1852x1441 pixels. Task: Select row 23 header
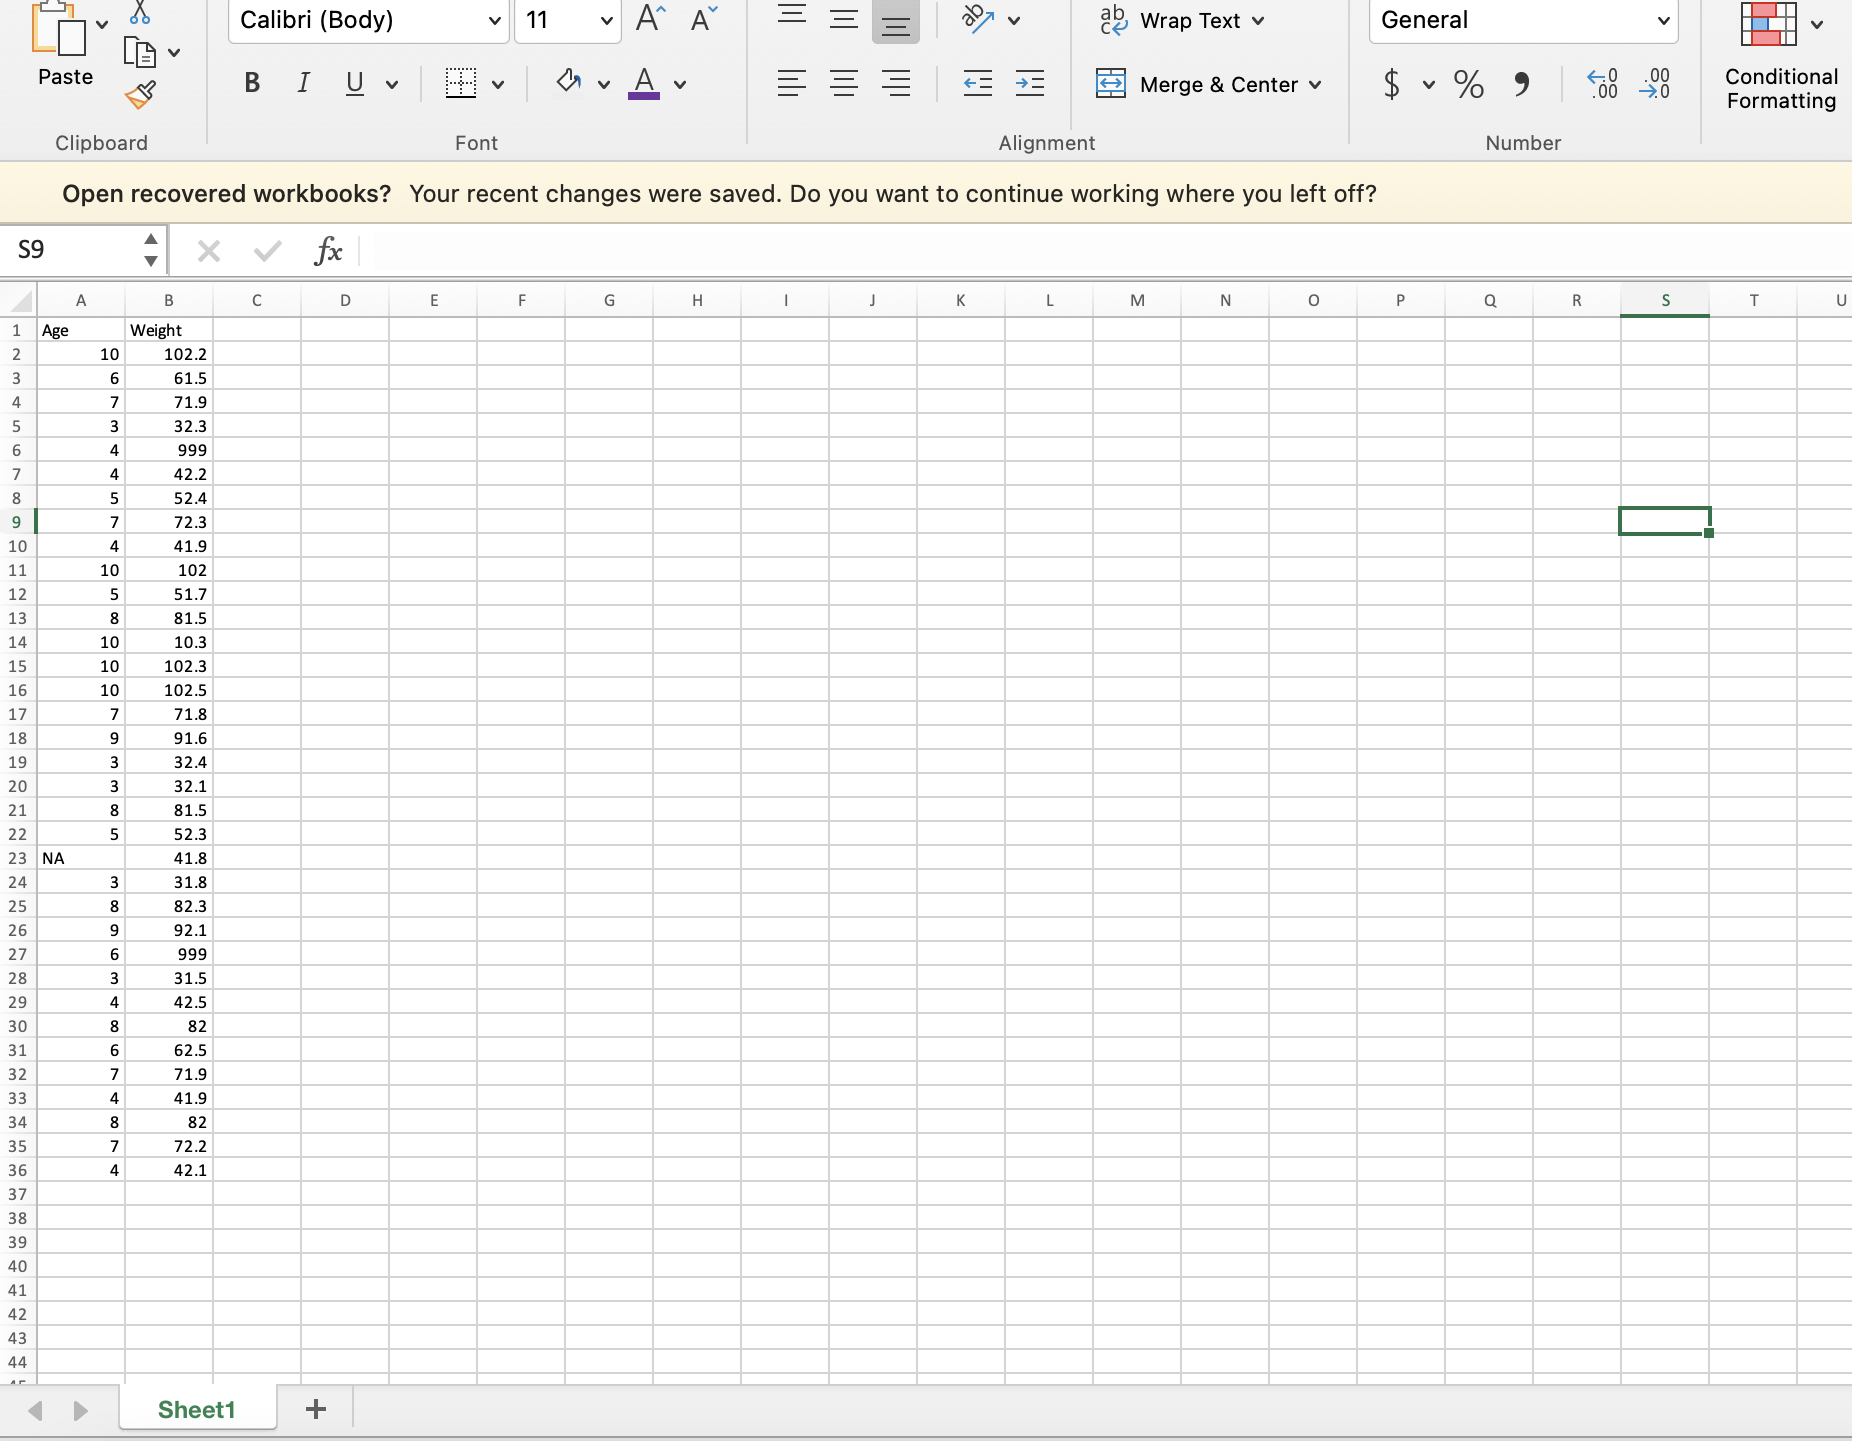click(x=18, y=858)
